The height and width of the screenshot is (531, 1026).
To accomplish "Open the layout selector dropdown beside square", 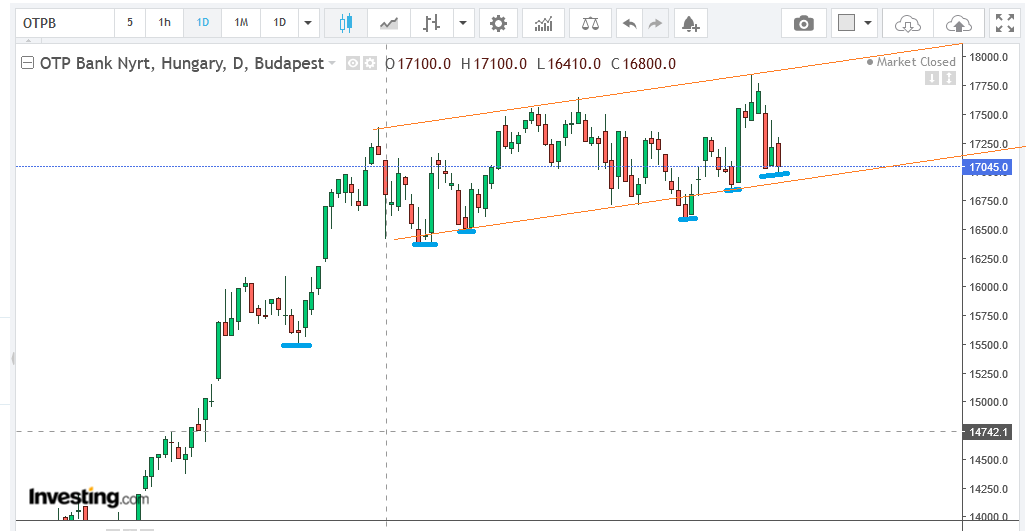I will [867, 23].
